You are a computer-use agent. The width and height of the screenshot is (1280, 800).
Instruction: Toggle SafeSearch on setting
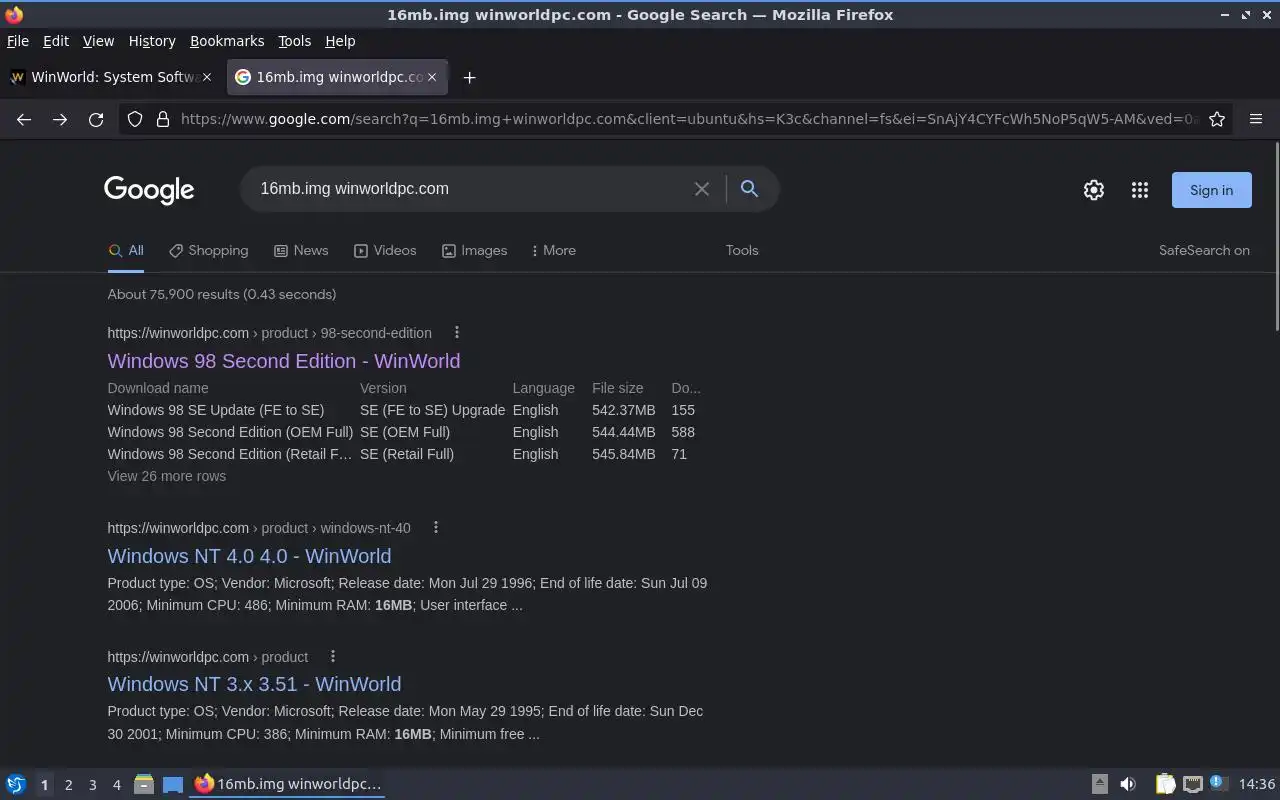point(1204,250)
